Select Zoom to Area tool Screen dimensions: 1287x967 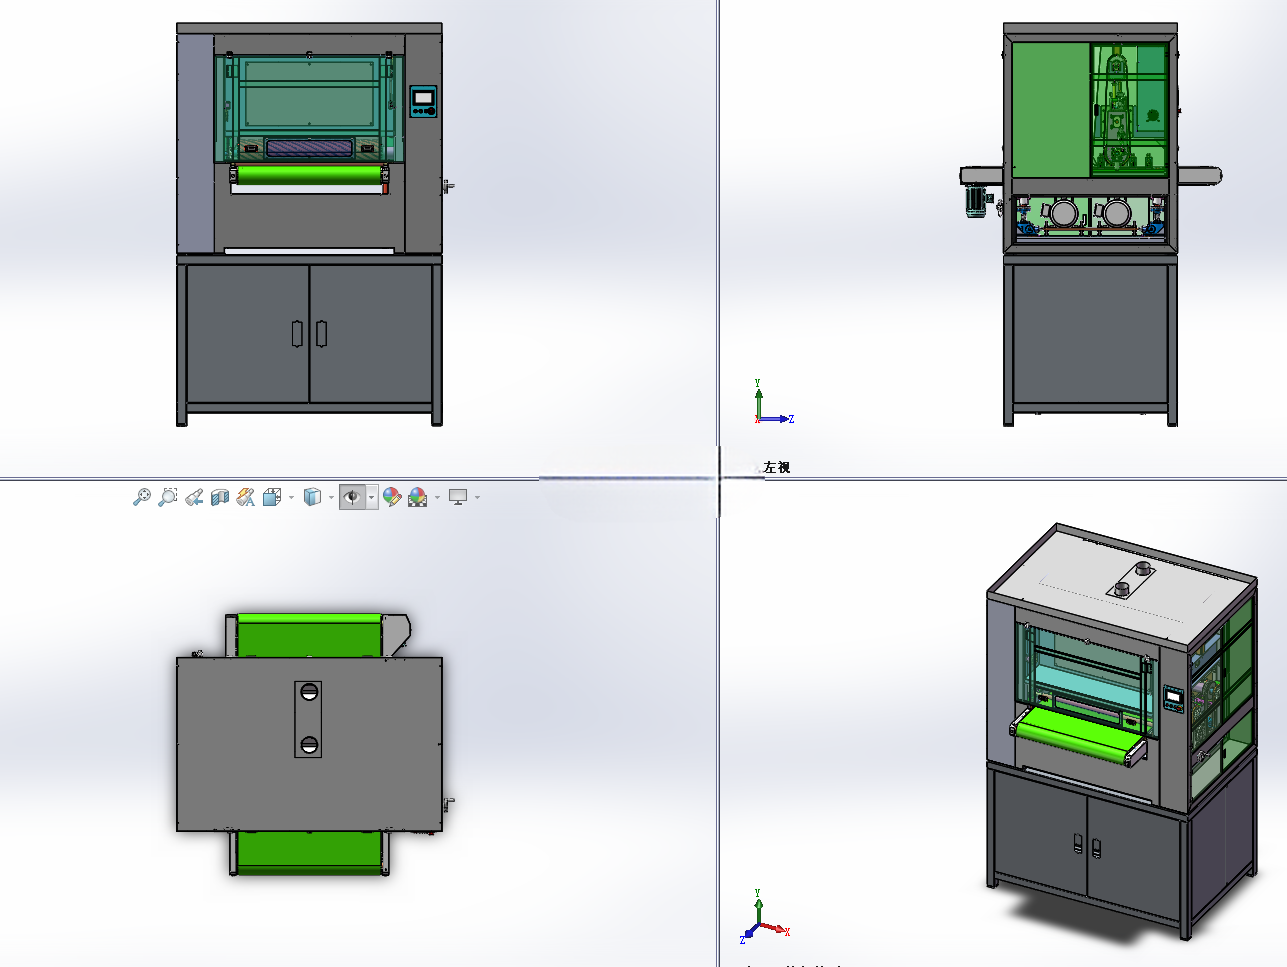[x=168, y=497]
